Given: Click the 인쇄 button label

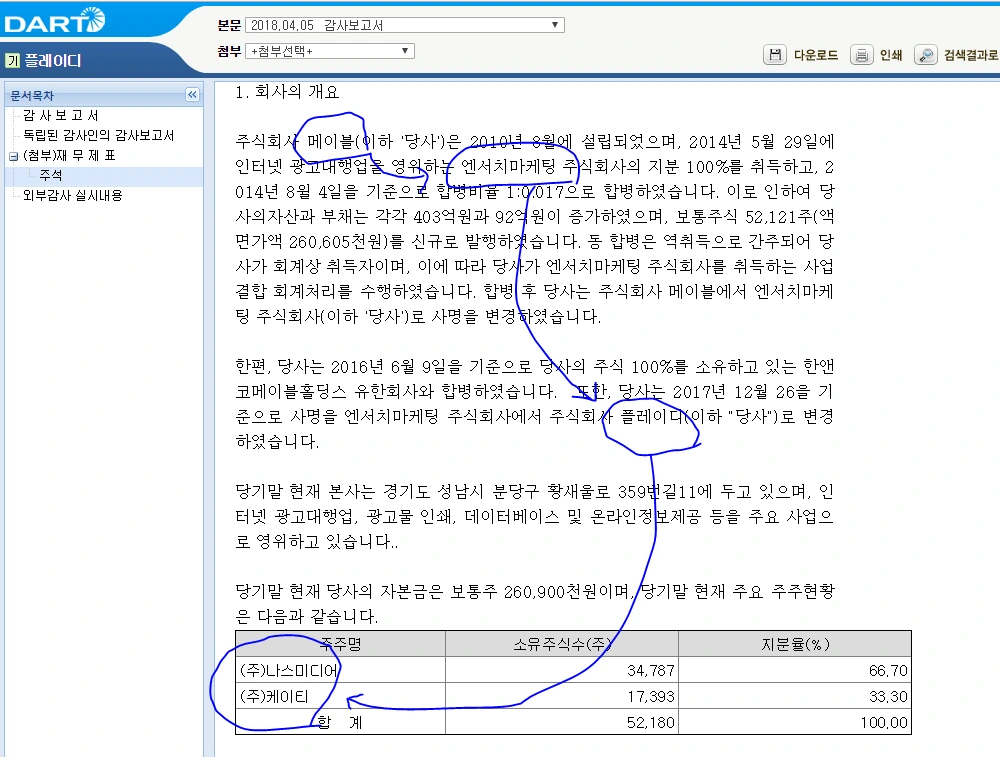Looking at the screenshot, I should [891, 55].
